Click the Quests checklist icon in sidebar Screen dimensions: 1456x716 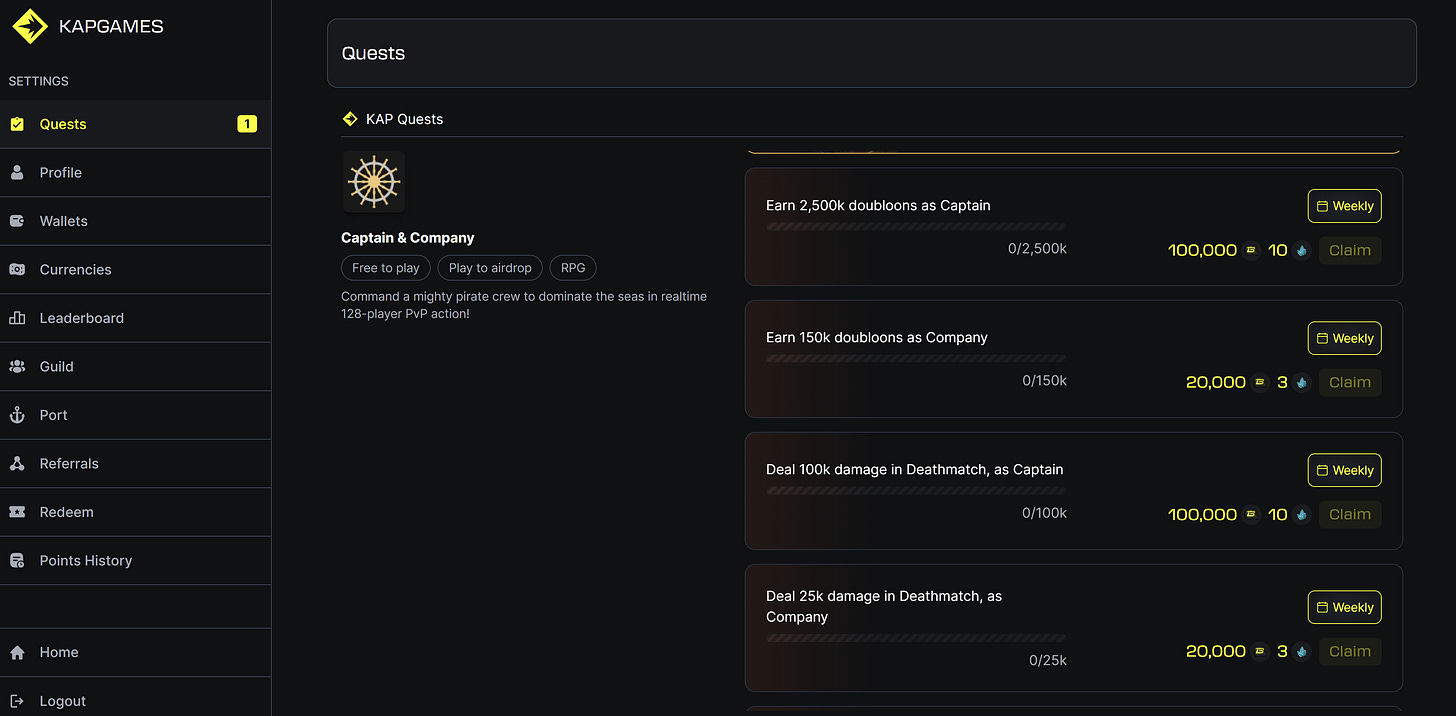click(x=17, y=124)
